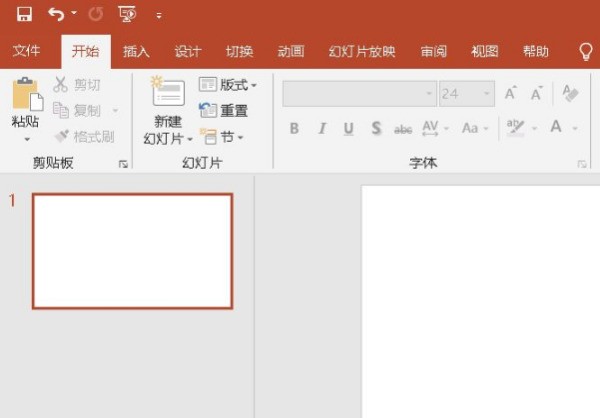Open the 剪贴板 dialog launcher
This screenshot has height=418, width=600.
[123, 164]
